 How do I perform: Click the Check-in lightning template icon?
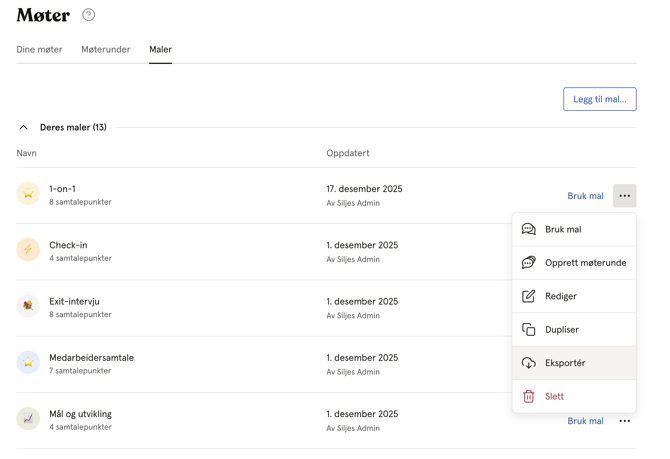click(x=28, y=250)
